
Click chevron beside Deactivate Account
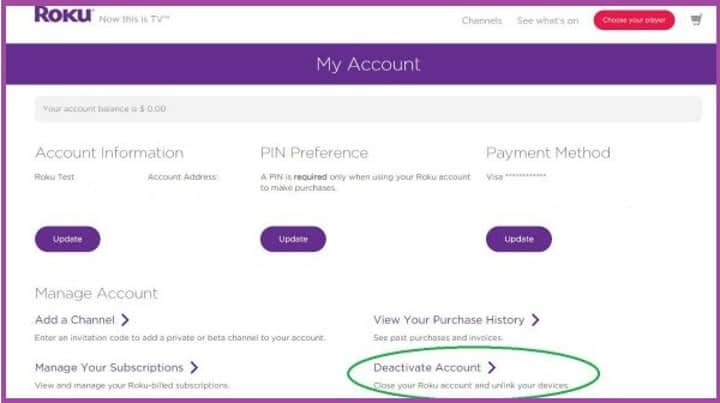492,367
